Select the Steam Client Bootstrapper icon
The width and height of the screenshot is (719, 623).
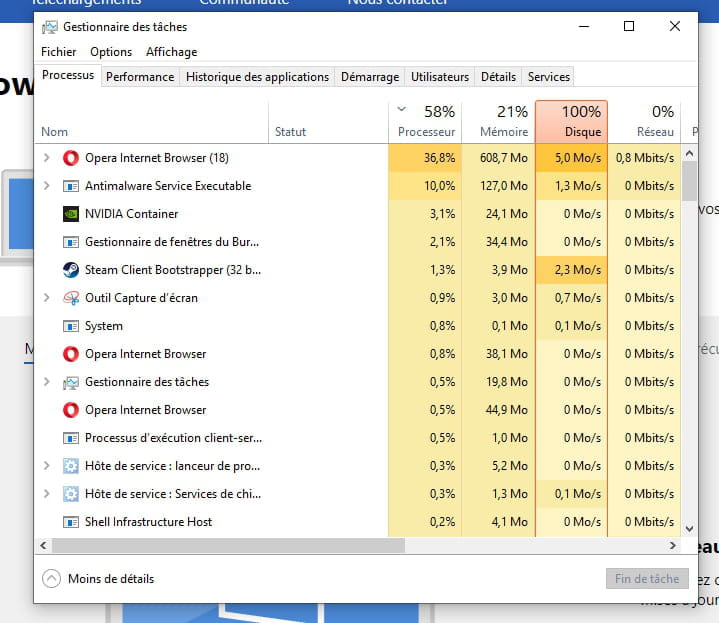pyautogui.click(x=71, y=270)
